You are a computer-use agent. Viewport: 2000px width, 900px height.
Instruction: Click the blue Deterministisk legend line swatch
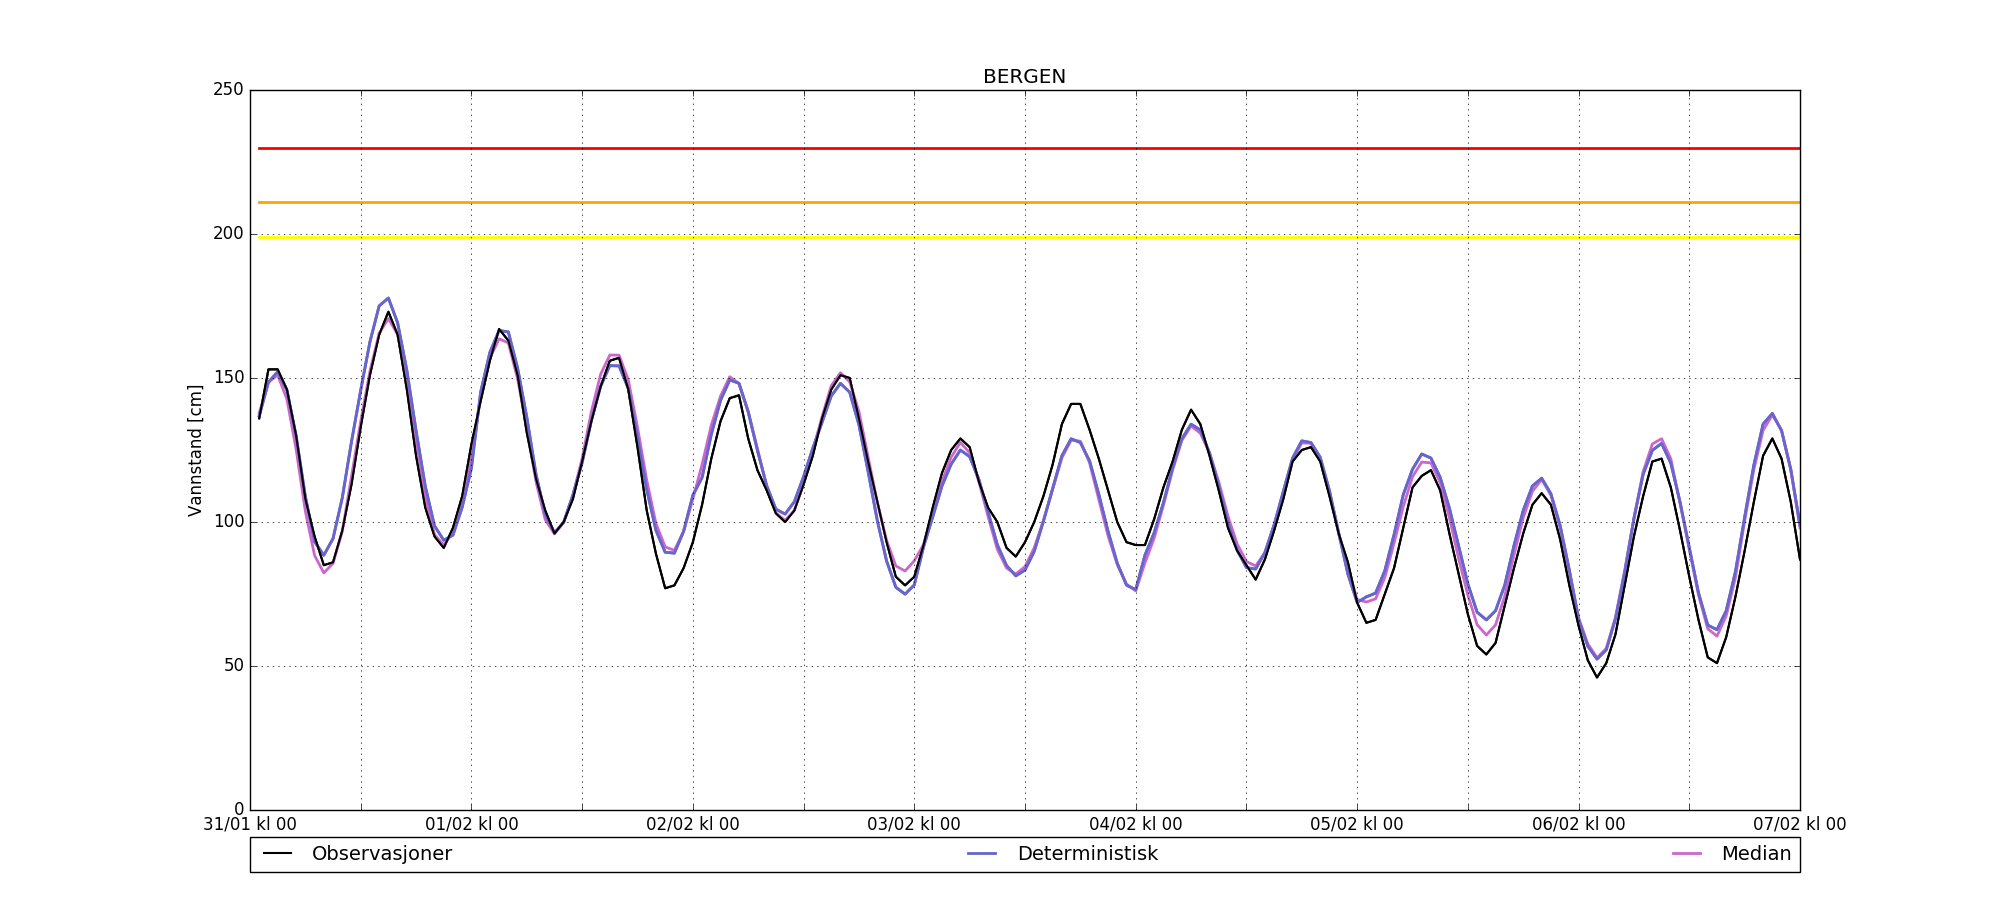[x=982, y=854]
